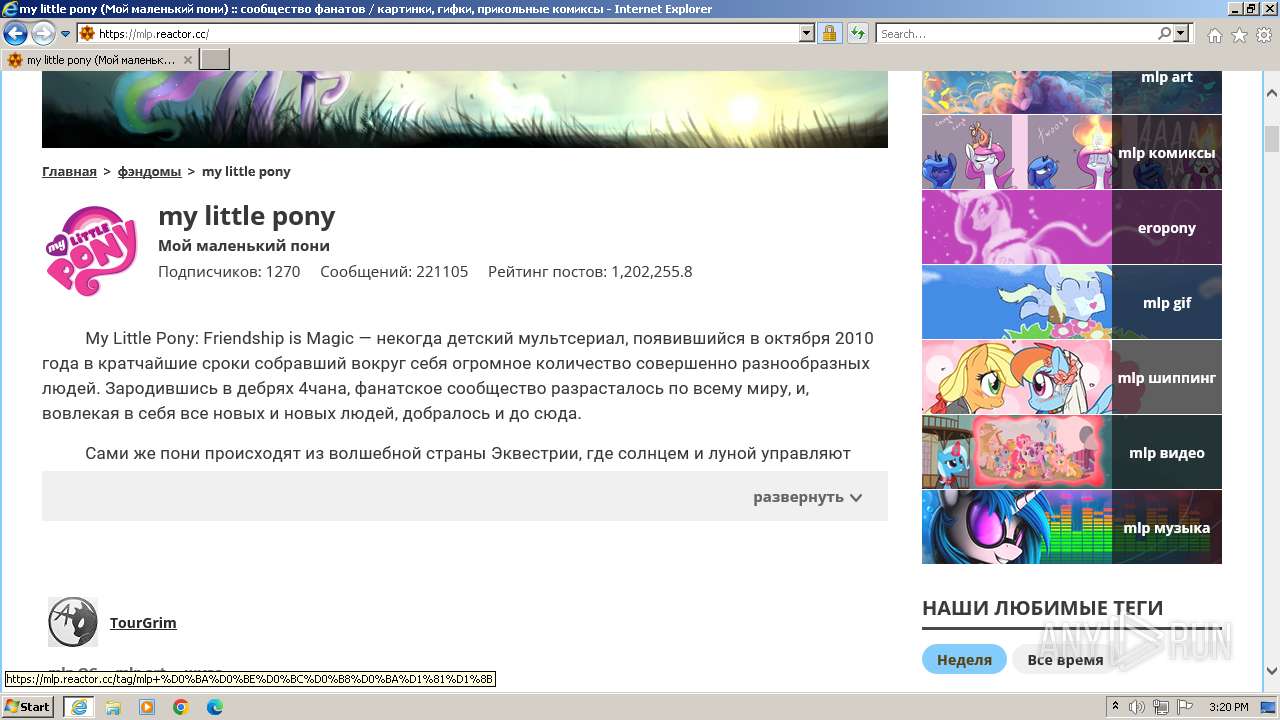Click the vertical scrollbar thumb
Screen dimensions: 1280x720
click(1271, 138)
